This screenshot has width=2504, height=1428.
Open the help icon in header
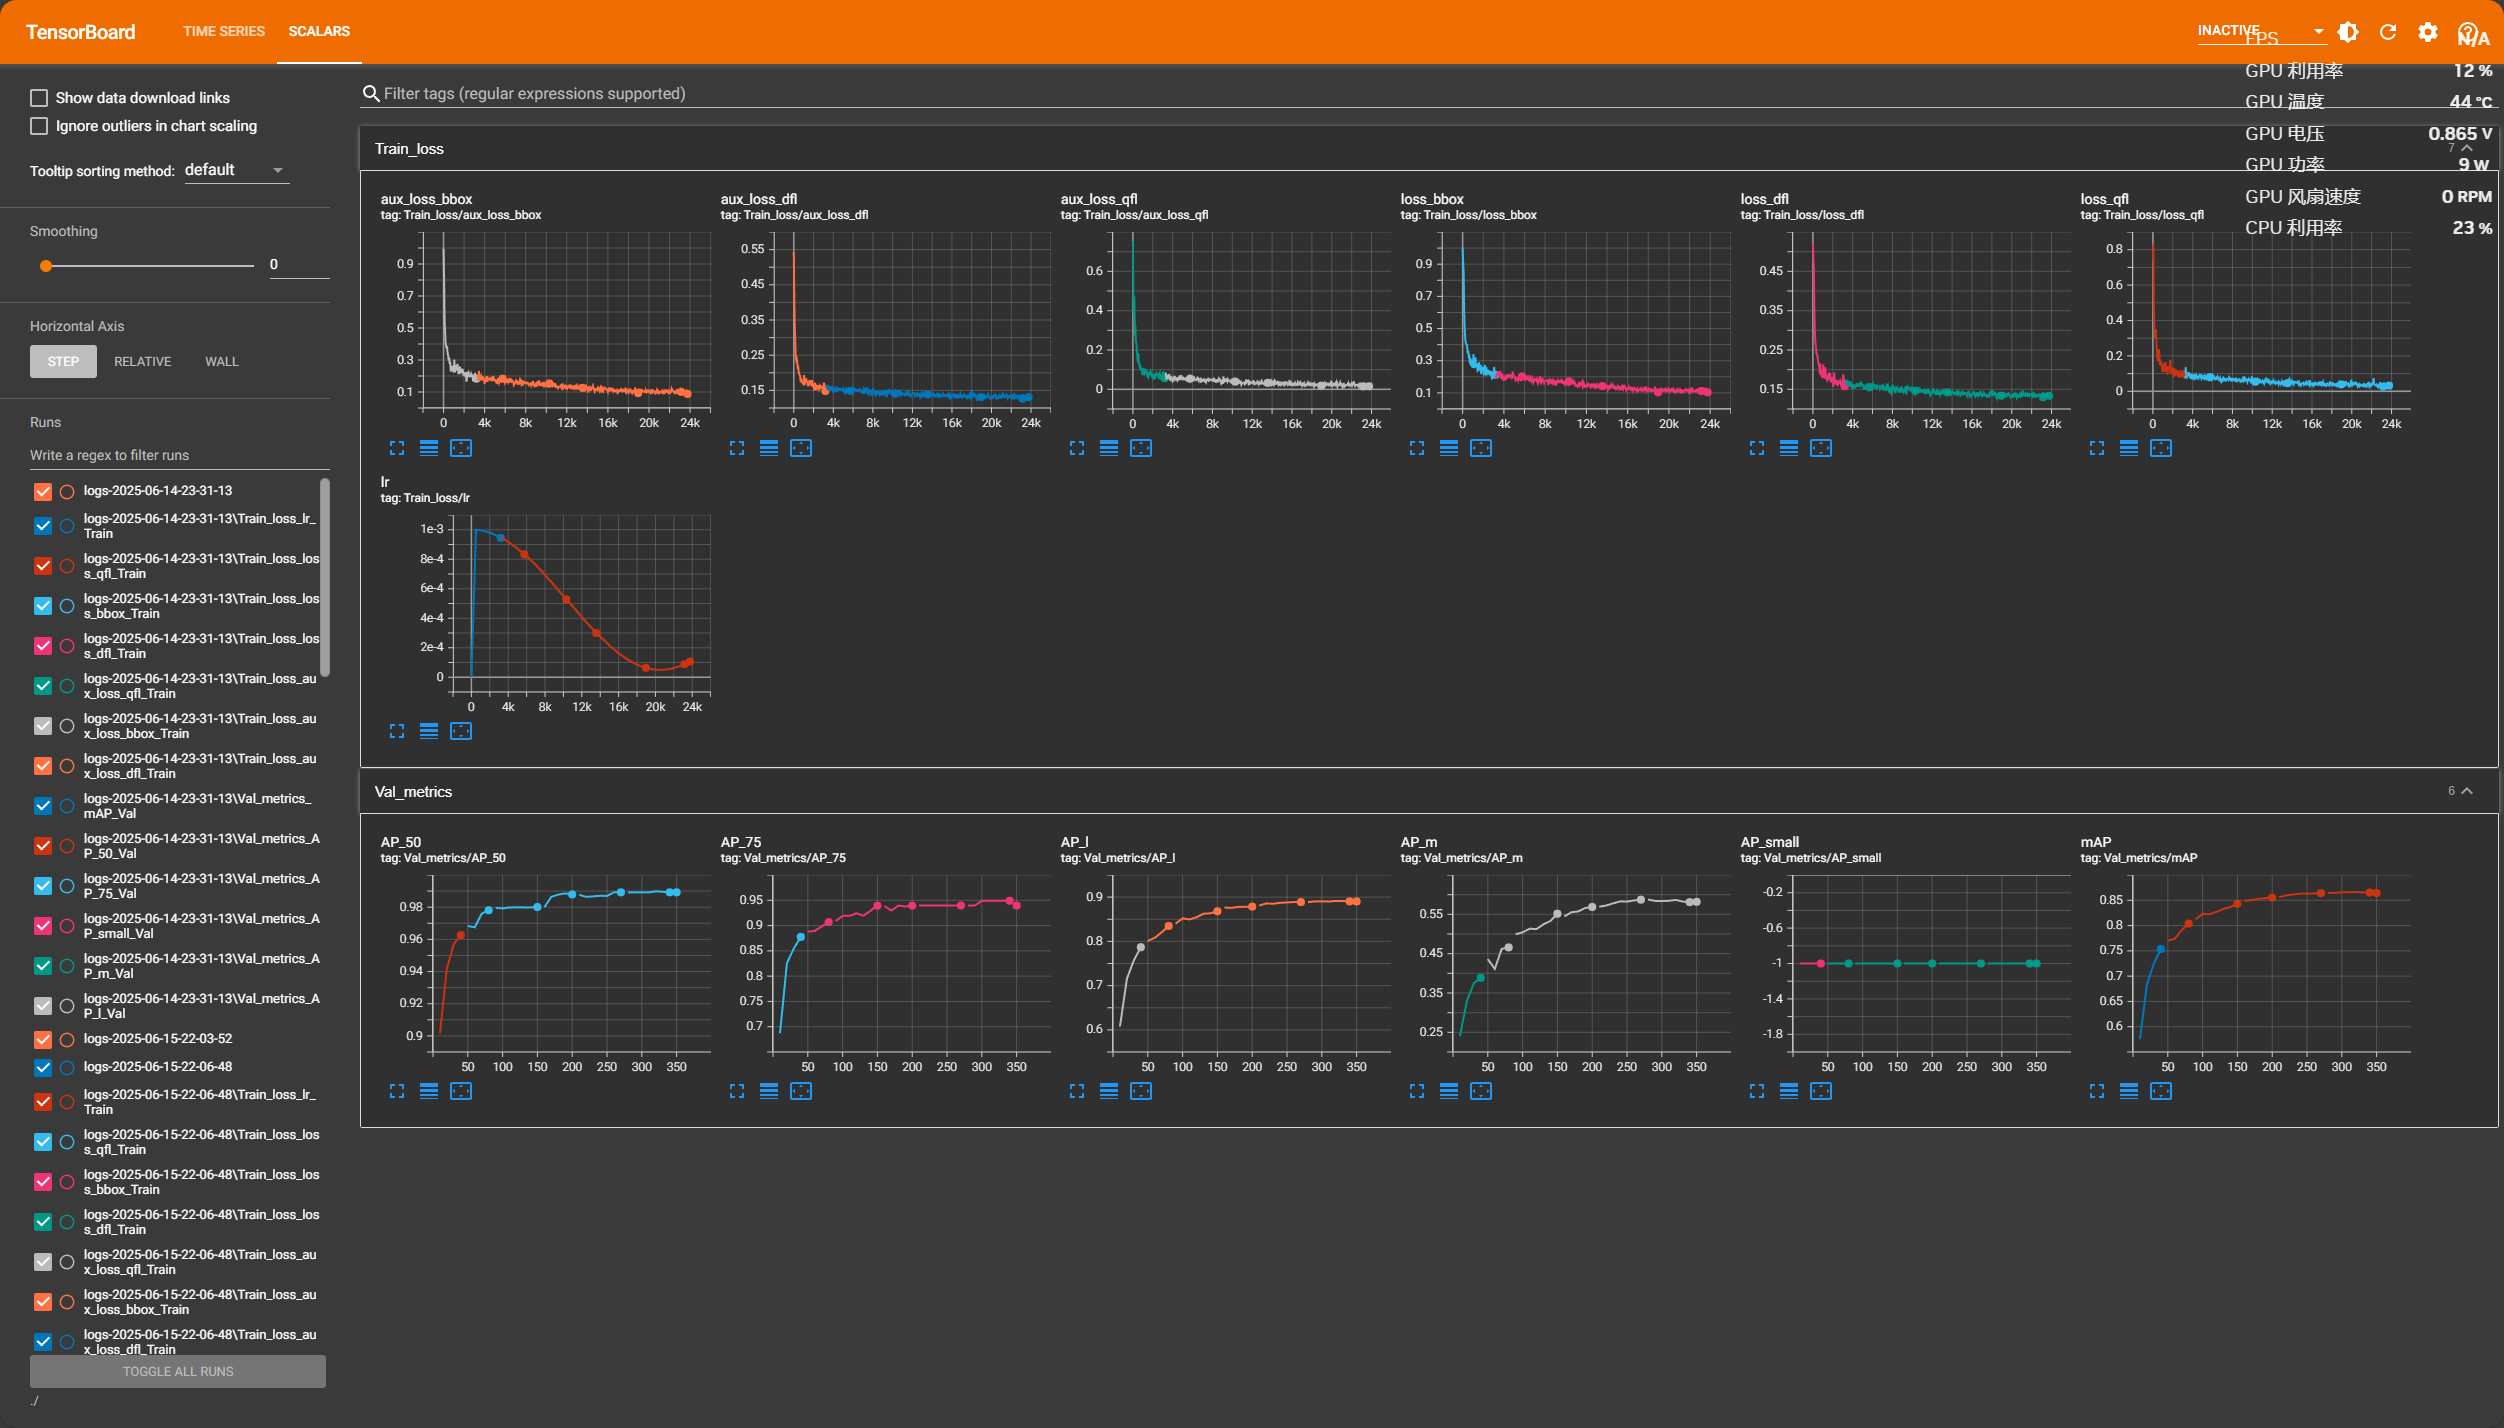(x=2467, y=32)
